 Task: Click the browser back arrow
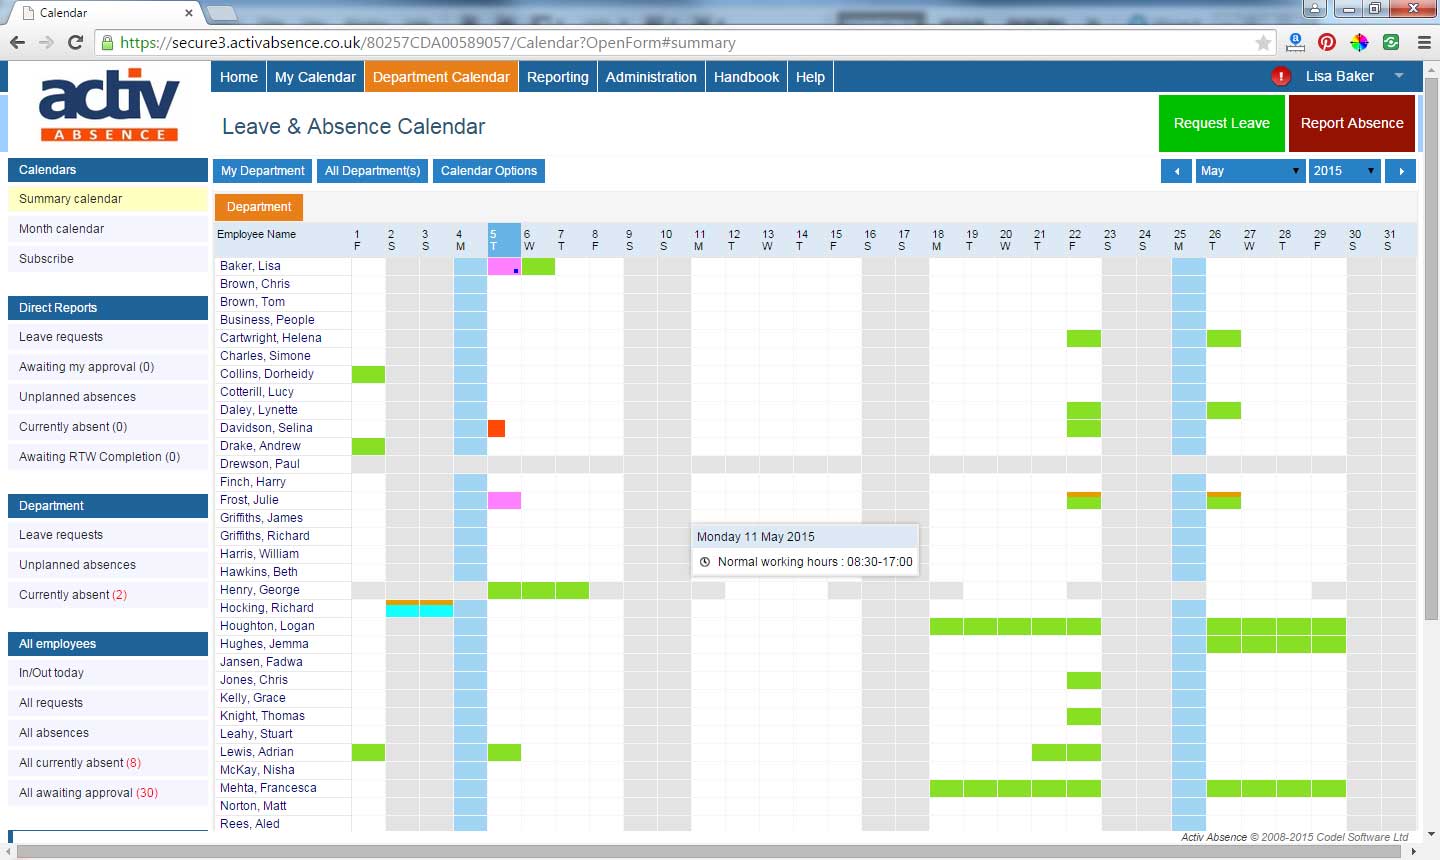coord(17,42)
